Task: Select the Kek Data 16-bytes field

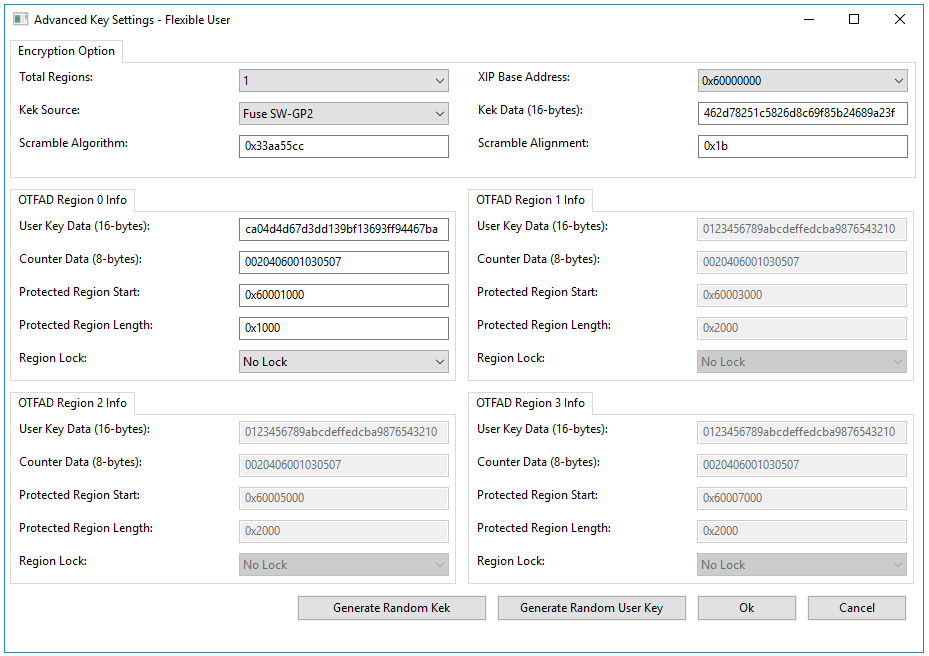Action: click(x=801, y=113)
